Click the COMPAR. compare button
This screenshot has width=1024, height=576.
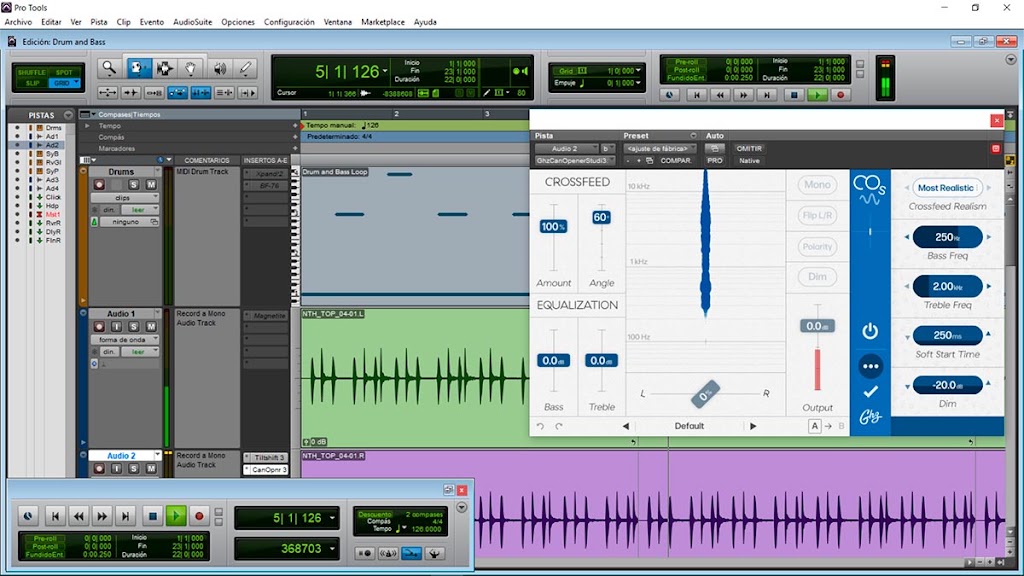pos(675,161)
